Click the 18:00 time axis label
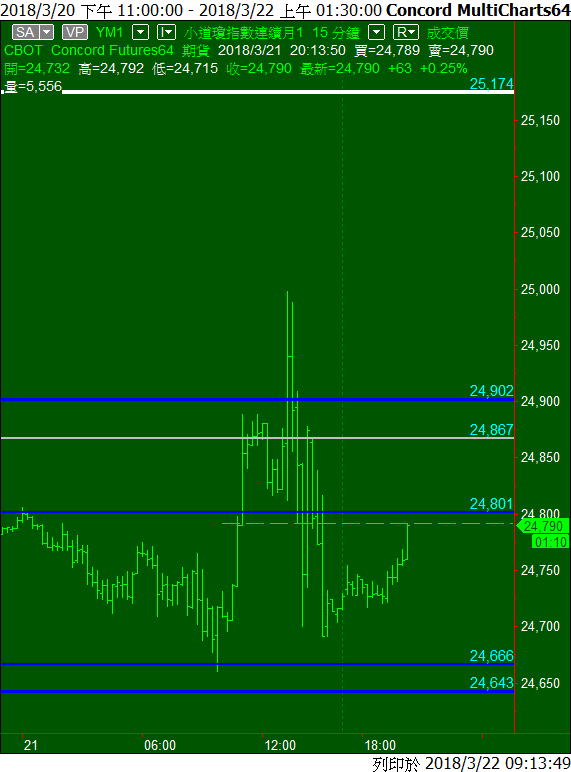The height and width of the screenshot is (772, 571). [x=380, y=745]
